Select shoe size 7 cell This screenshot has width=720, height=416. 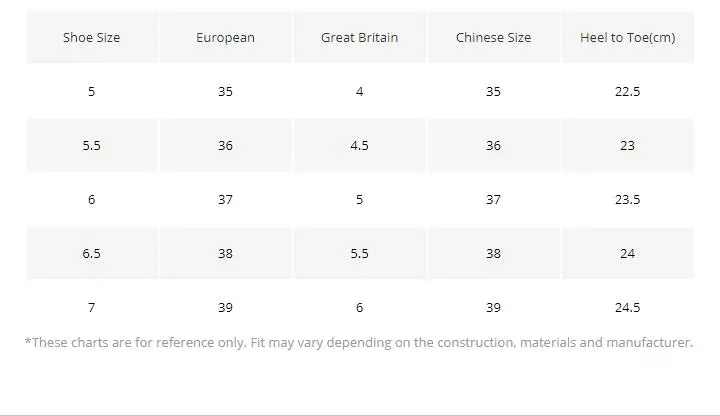pyautogui.click(x=91, y=308)
